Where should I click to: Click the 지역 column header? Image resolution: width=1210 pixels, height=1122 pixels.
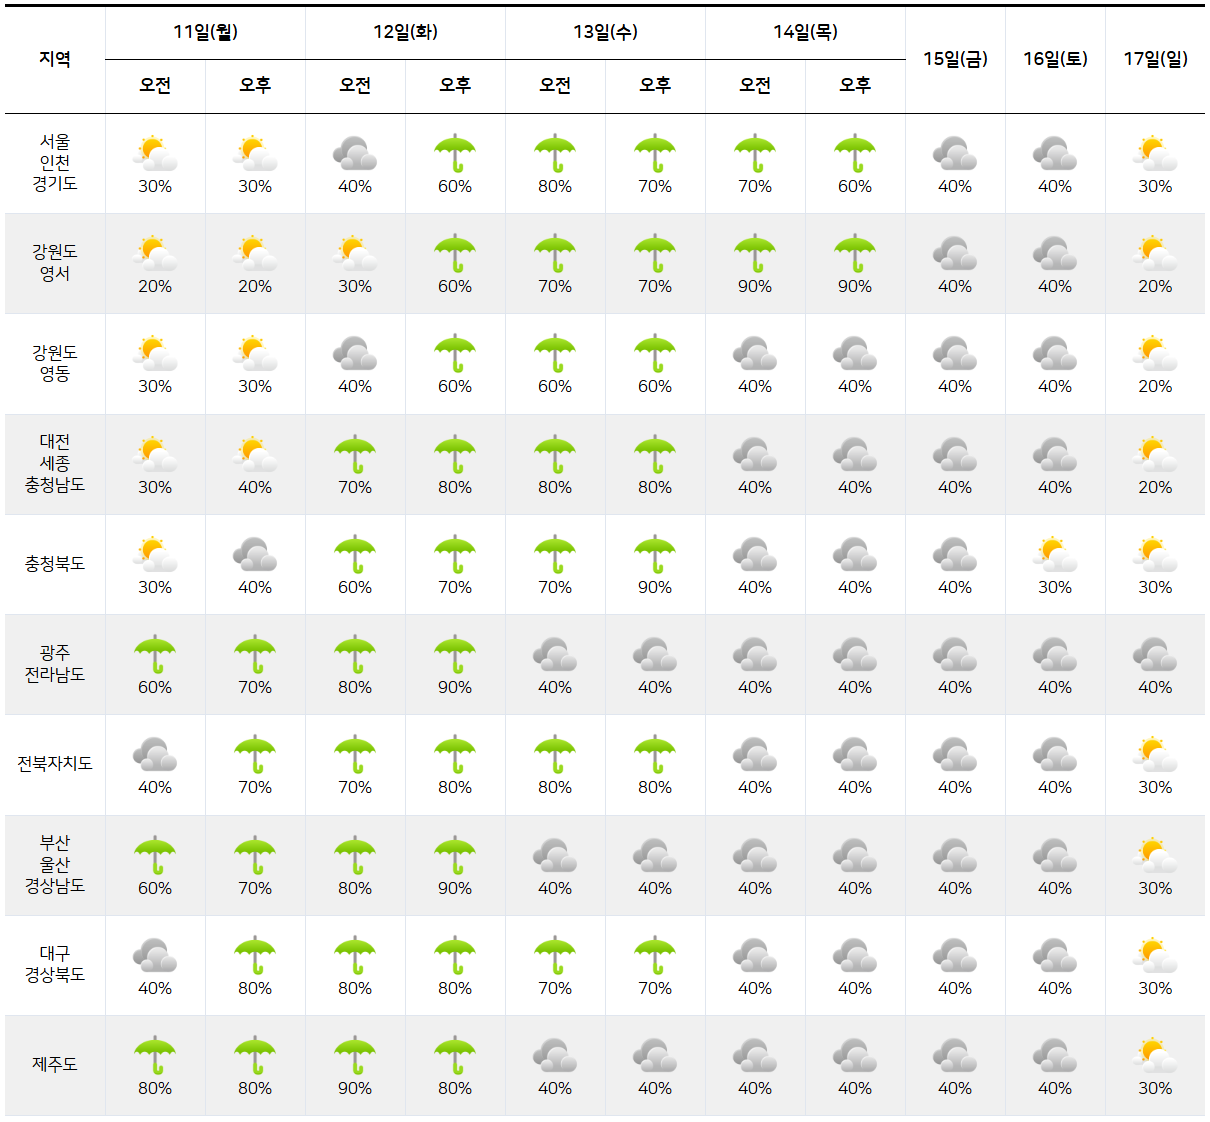point(55,59)
